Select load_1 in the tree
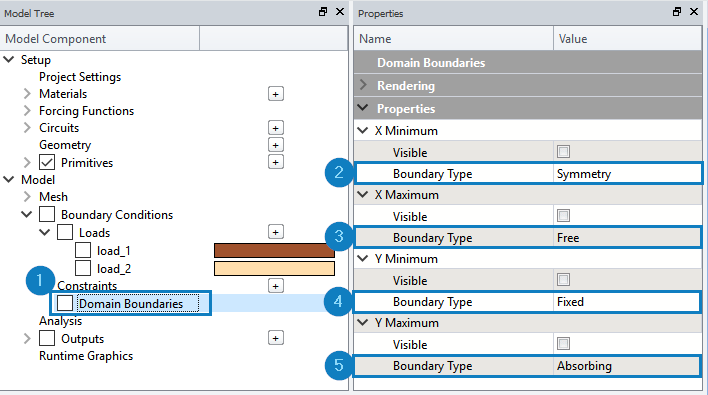Viewport: 708px width, 395px height. [113, 251]
